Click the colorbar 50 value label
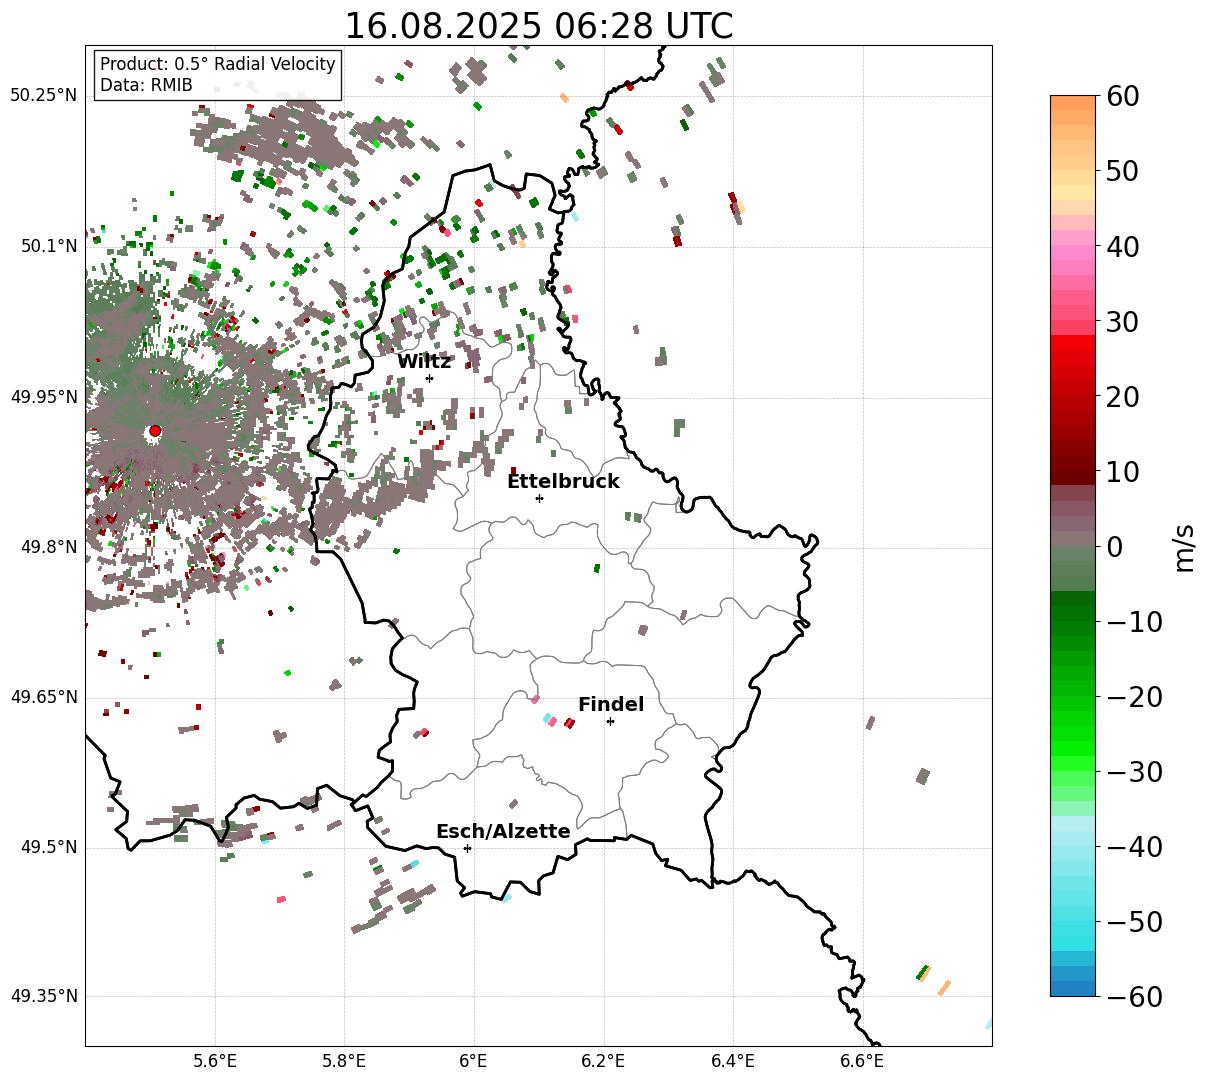Image resolution: width=1207 pixels, height=1081 pixels. 1124,171
